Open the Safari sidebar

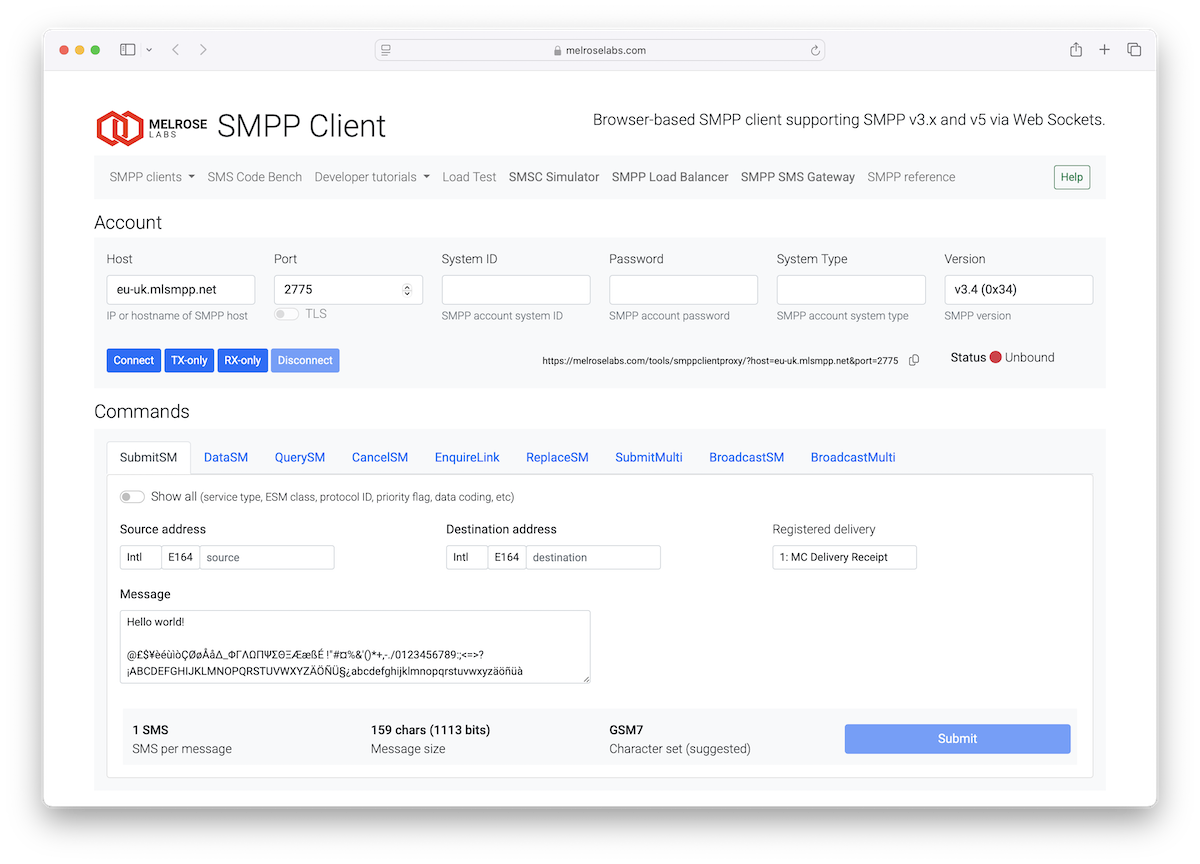[127, 48]
